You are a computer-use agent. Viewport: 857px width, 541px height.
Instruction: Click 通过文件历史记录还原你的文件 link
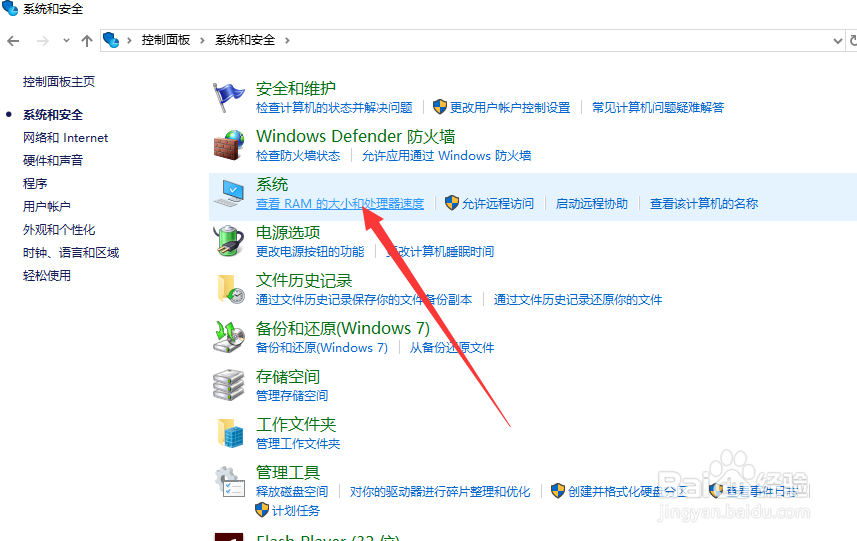coord(578,300)
